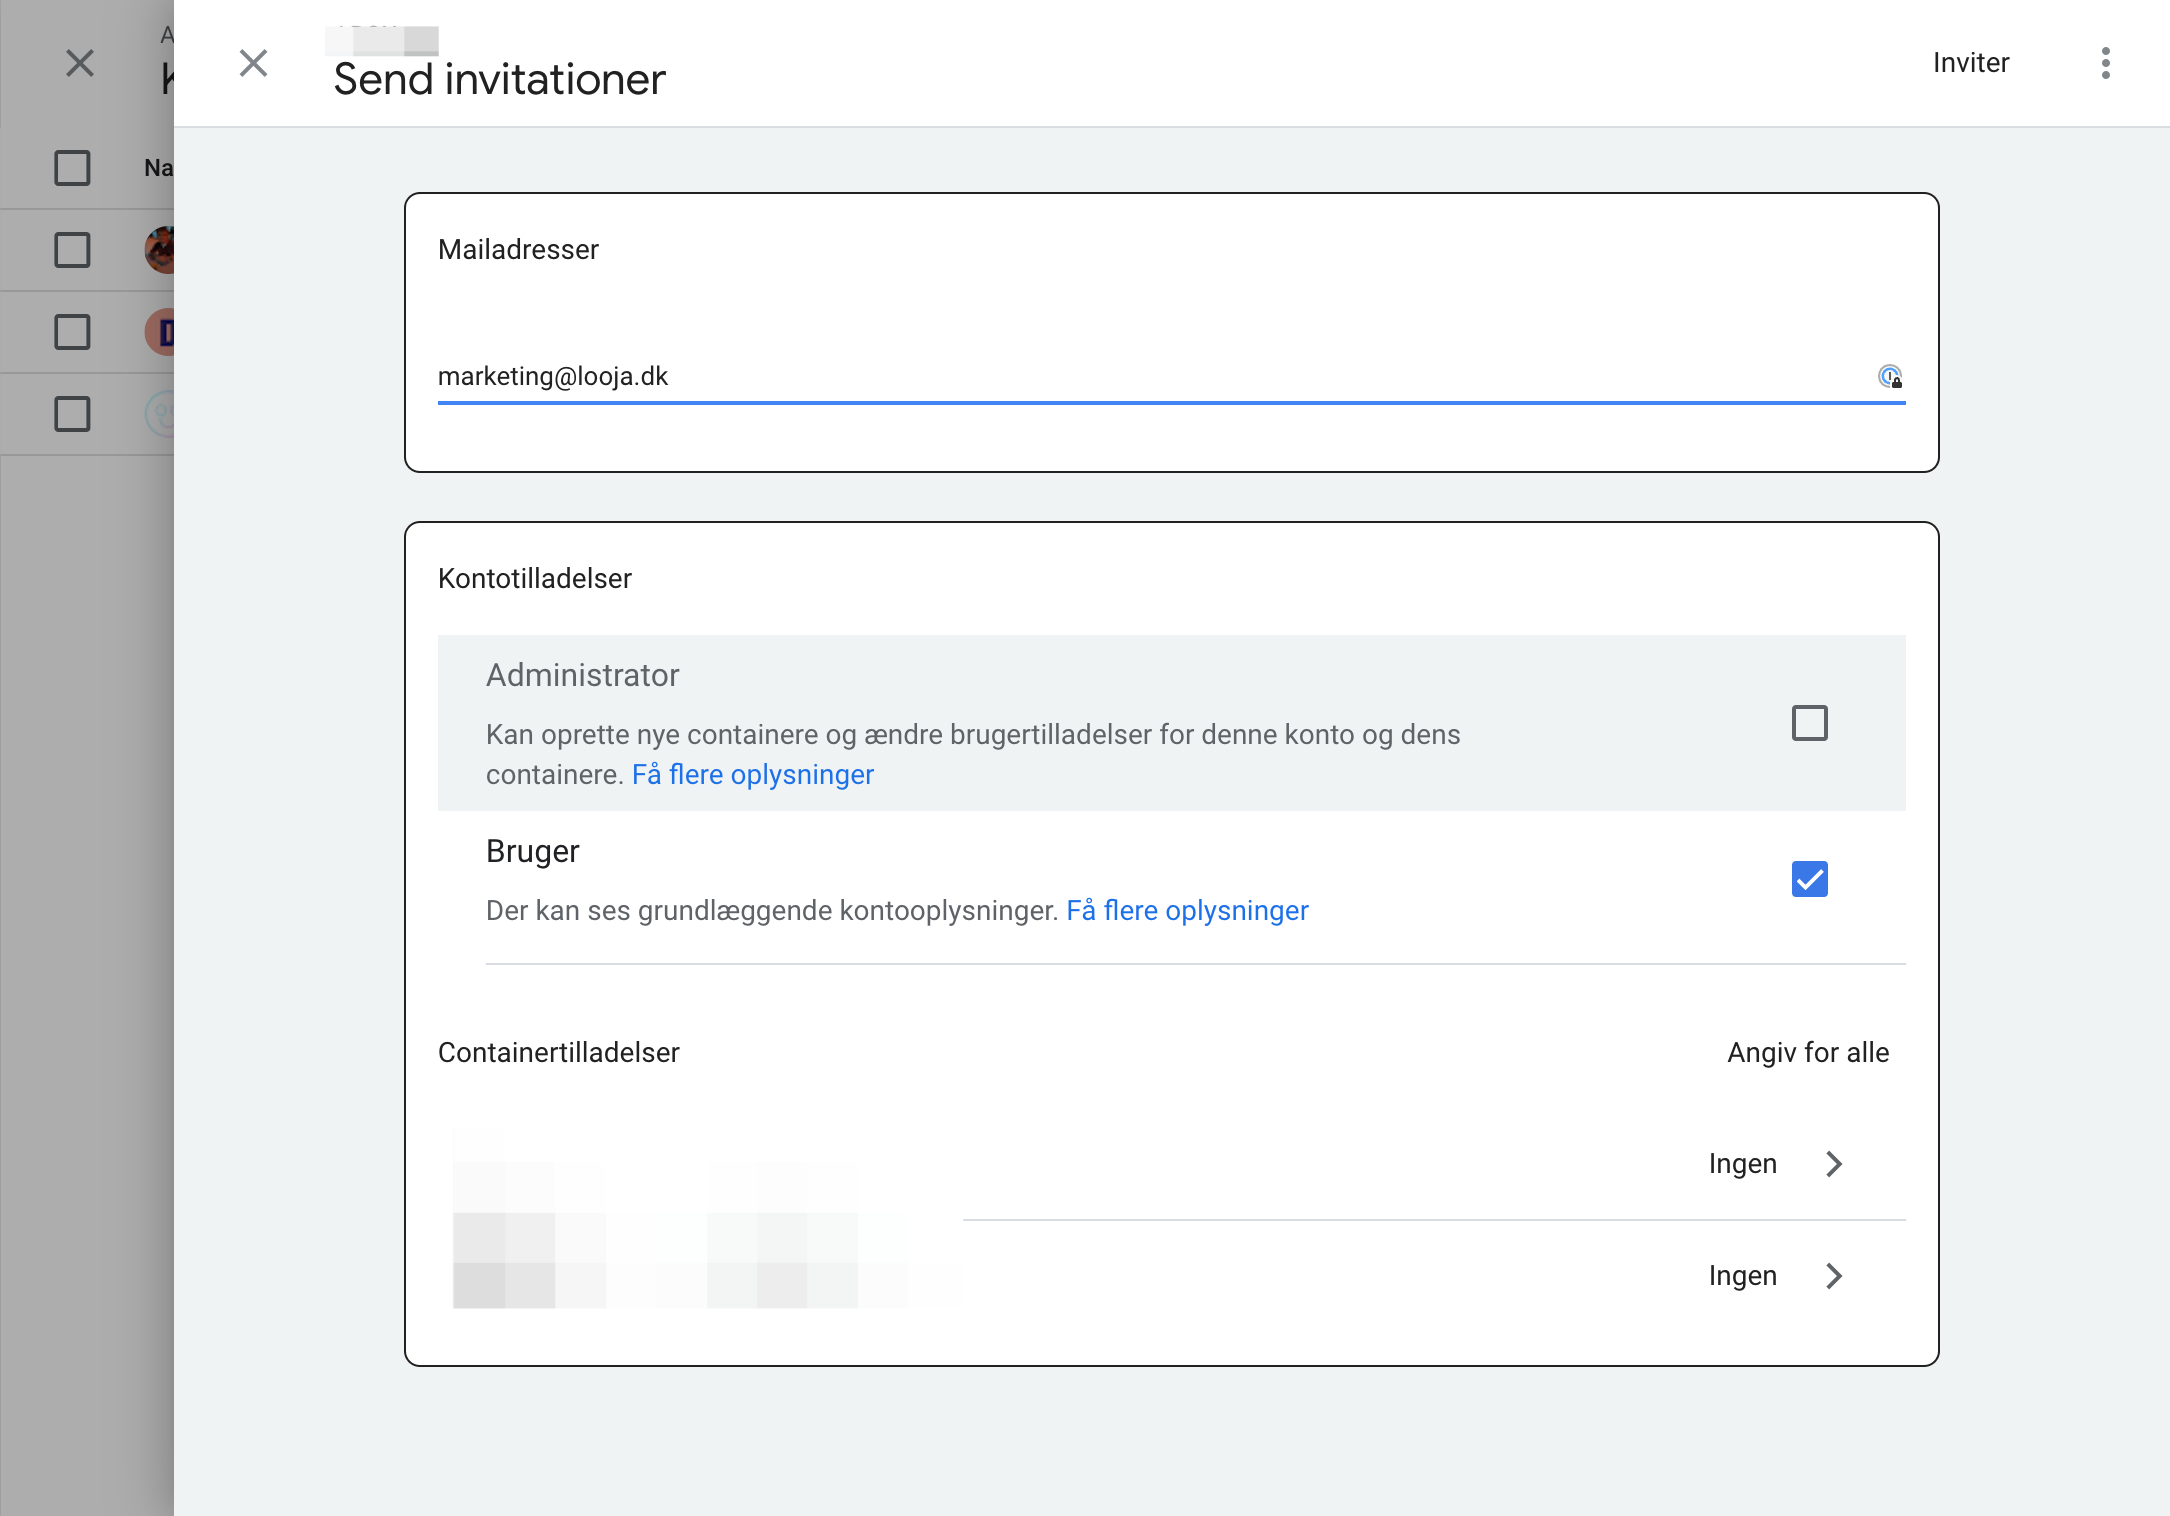
Task: Uncheck the Bruger permission checkbox
Action: pyautogui.click(x=1809, y=879)
